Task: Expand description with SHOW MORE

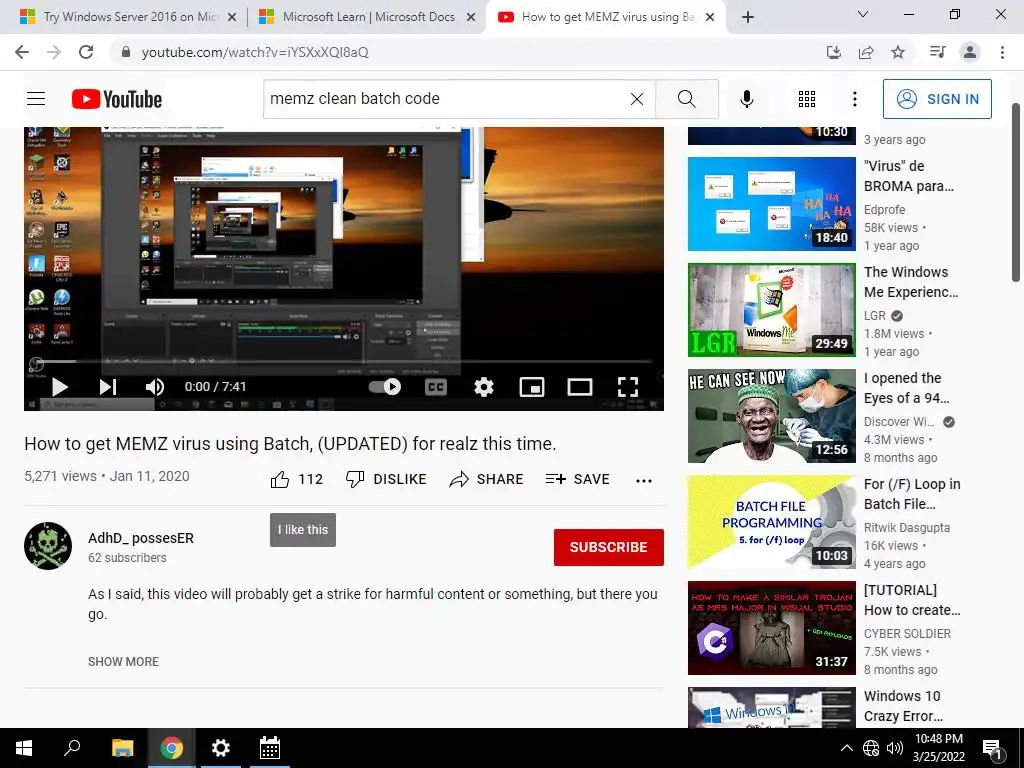Action: click(123, 662)
